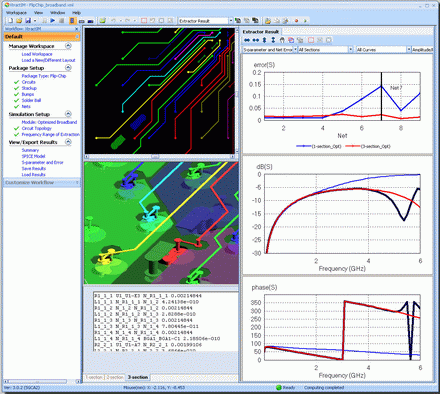Image resolution: width=440 pixels, height=394 pixels.
Task: Click the checkmark beside Bumps
Action: point(16,94)
